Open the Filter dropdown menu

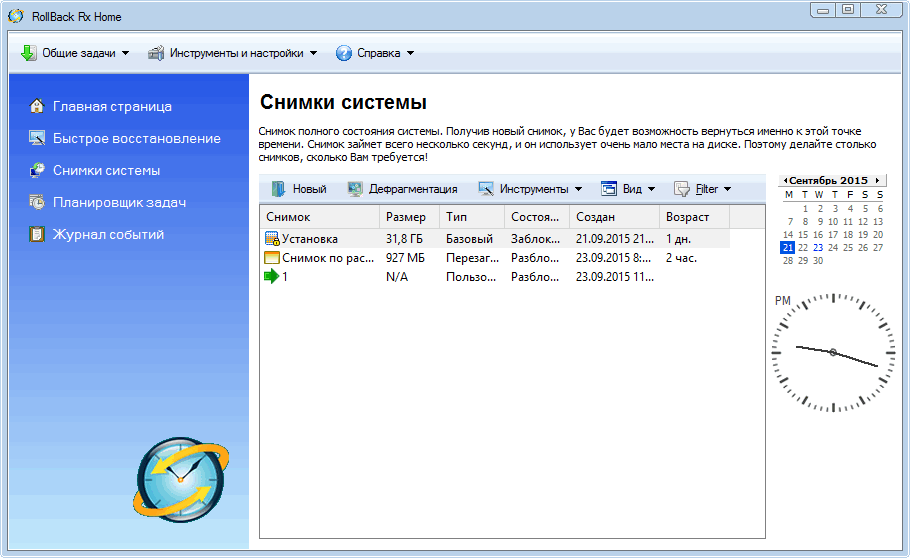tap(702, 188)
